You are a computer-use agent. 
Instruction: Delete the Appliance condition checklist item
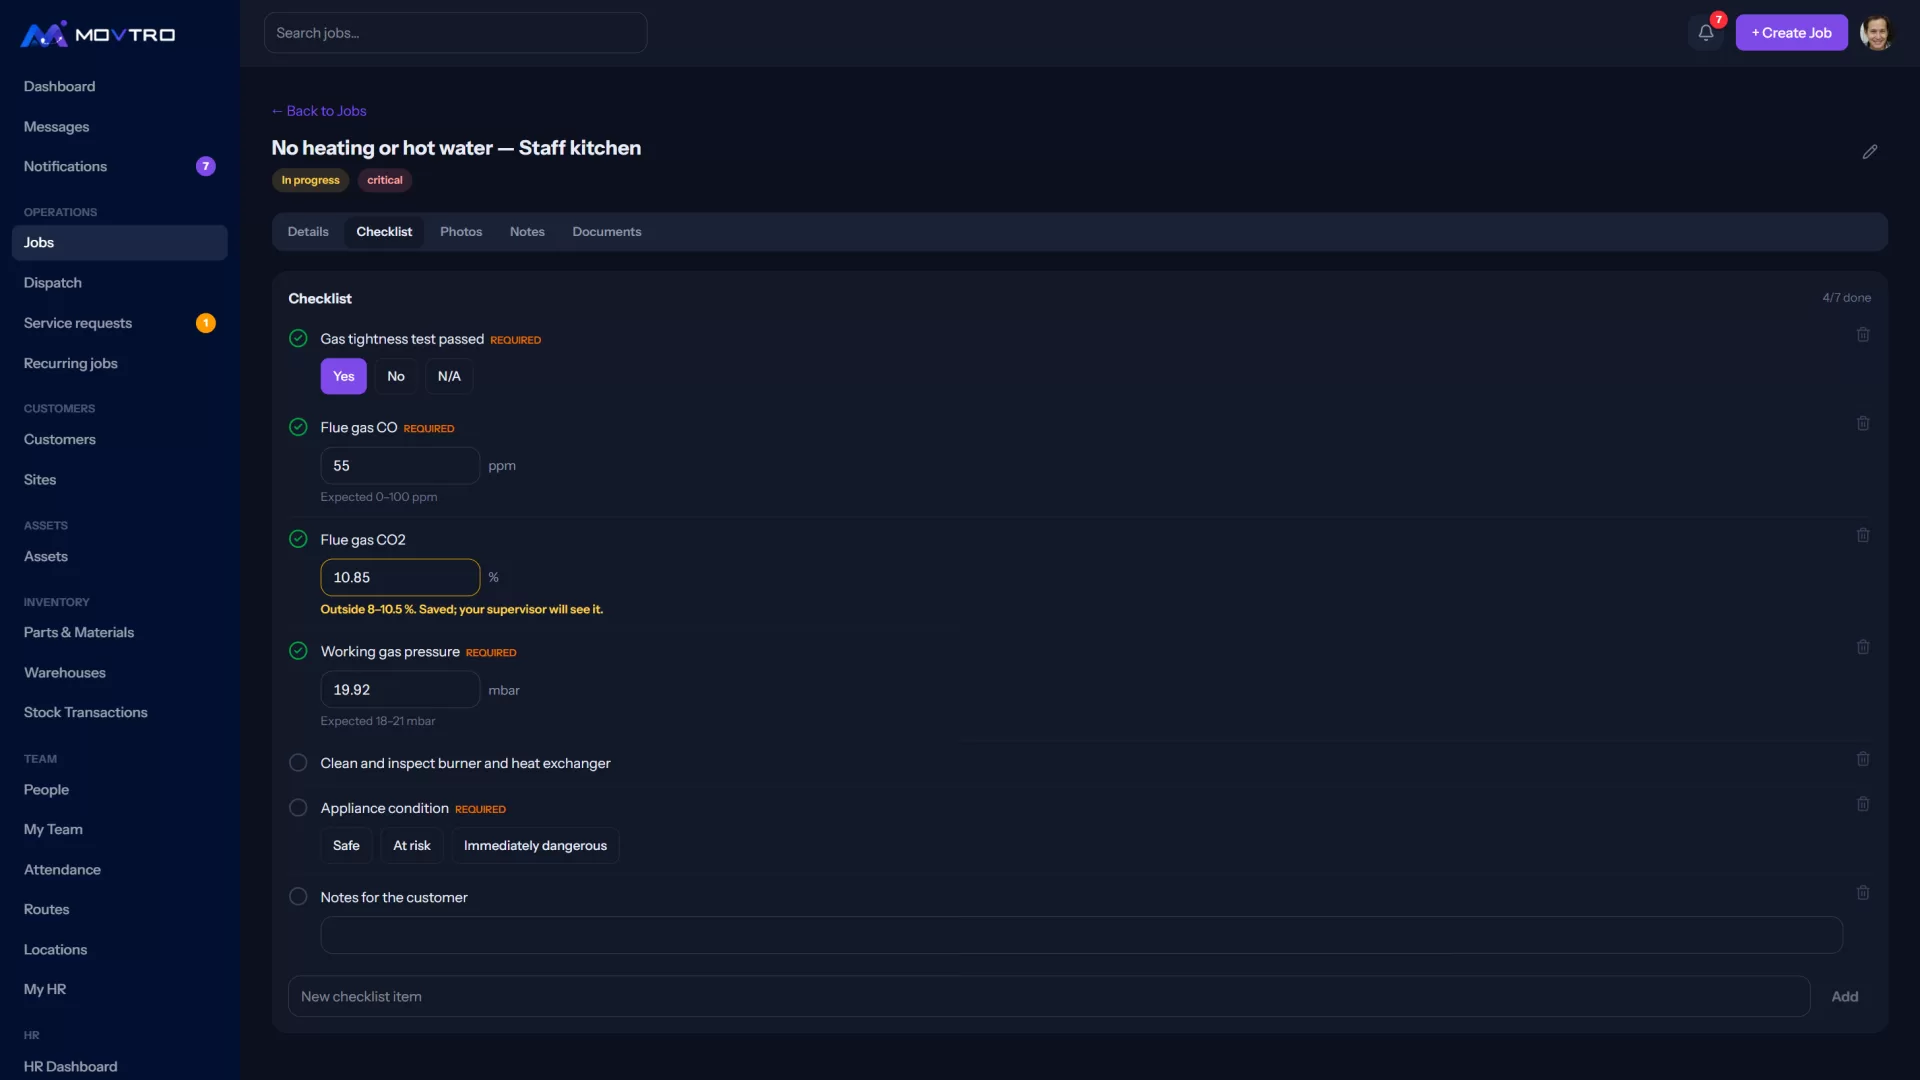point(1863,804)
